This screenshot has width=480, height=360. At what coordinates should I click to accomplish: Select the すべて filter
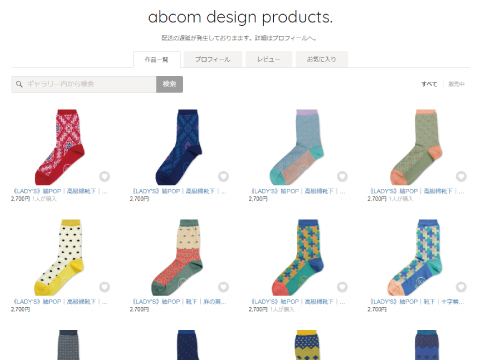pos(429,84)
